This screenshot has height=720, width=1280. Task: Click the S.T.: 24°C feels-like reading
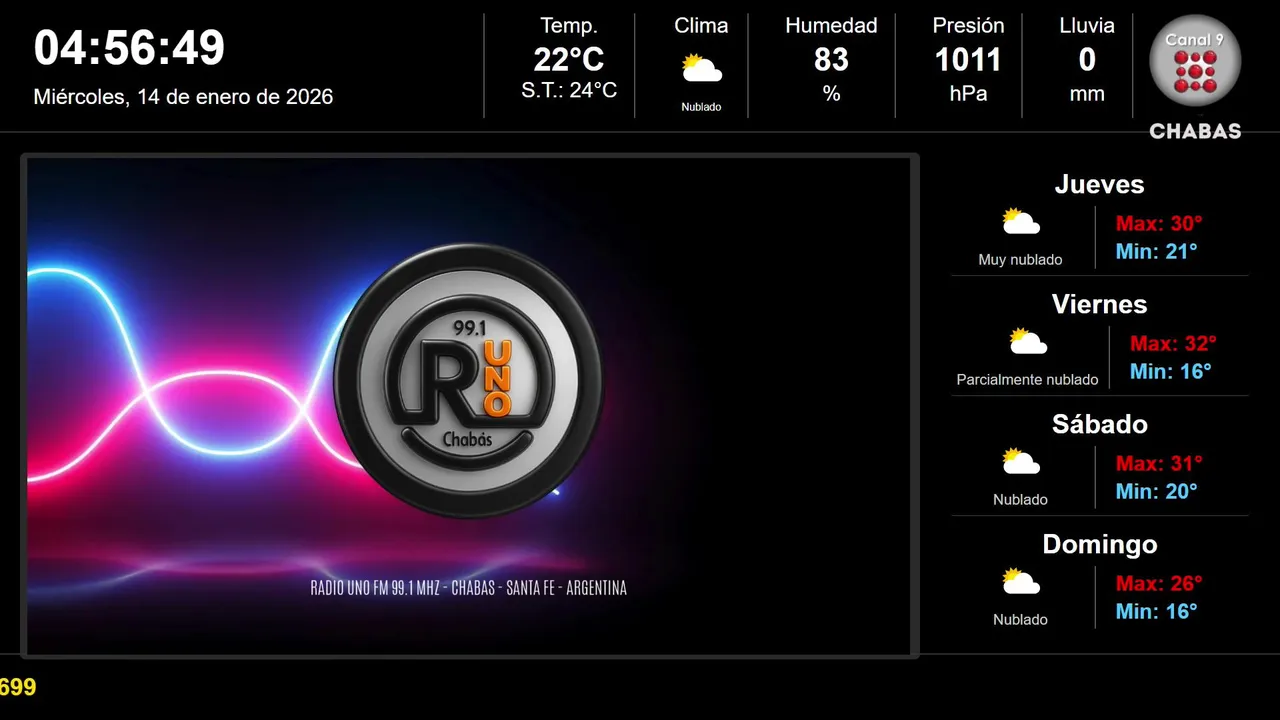(569, 90)
